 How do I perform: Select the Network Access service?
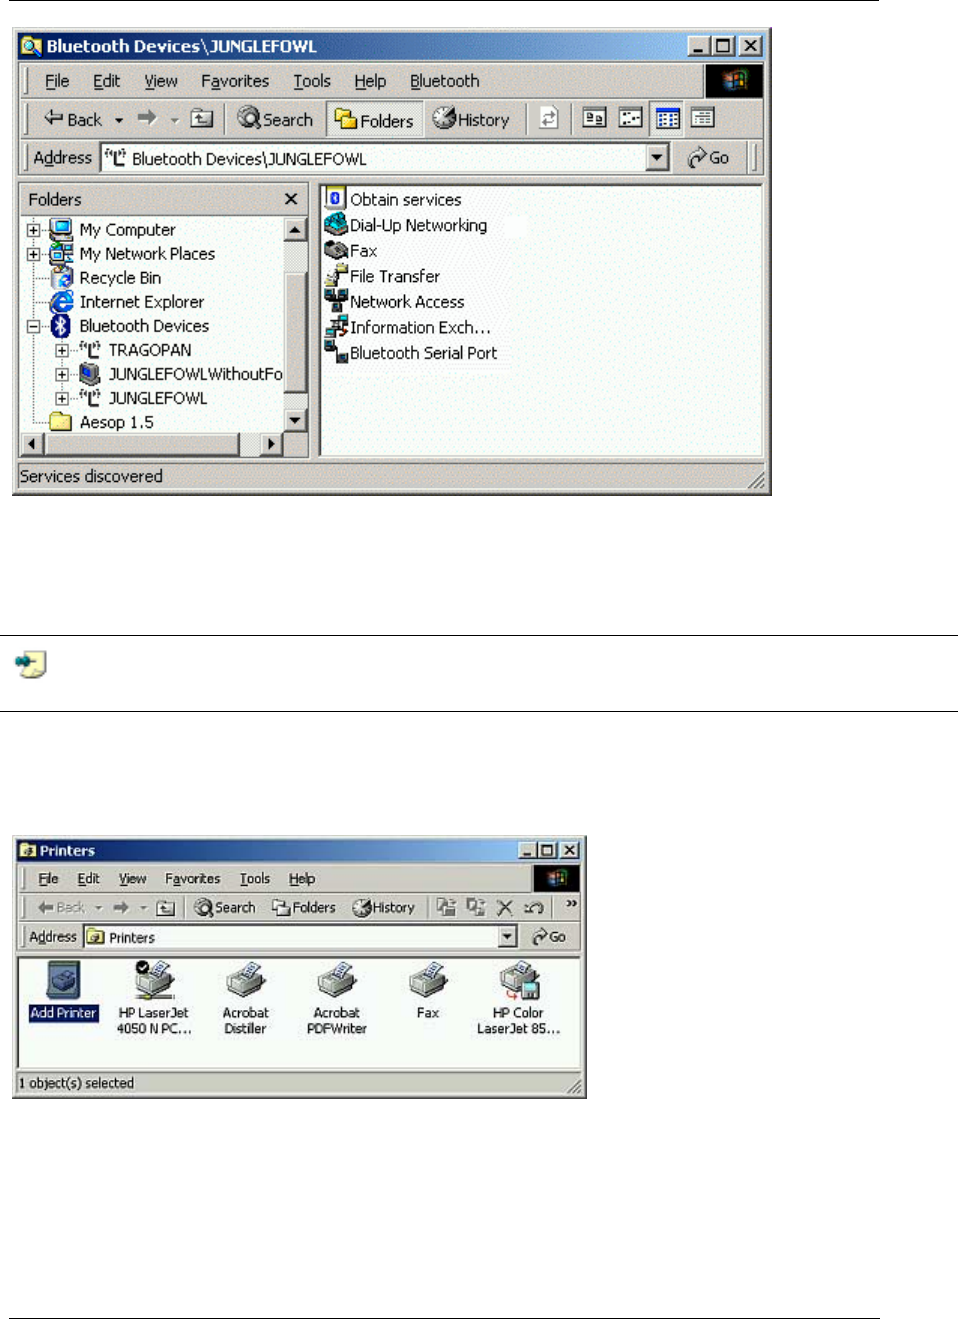coord(395,301)
